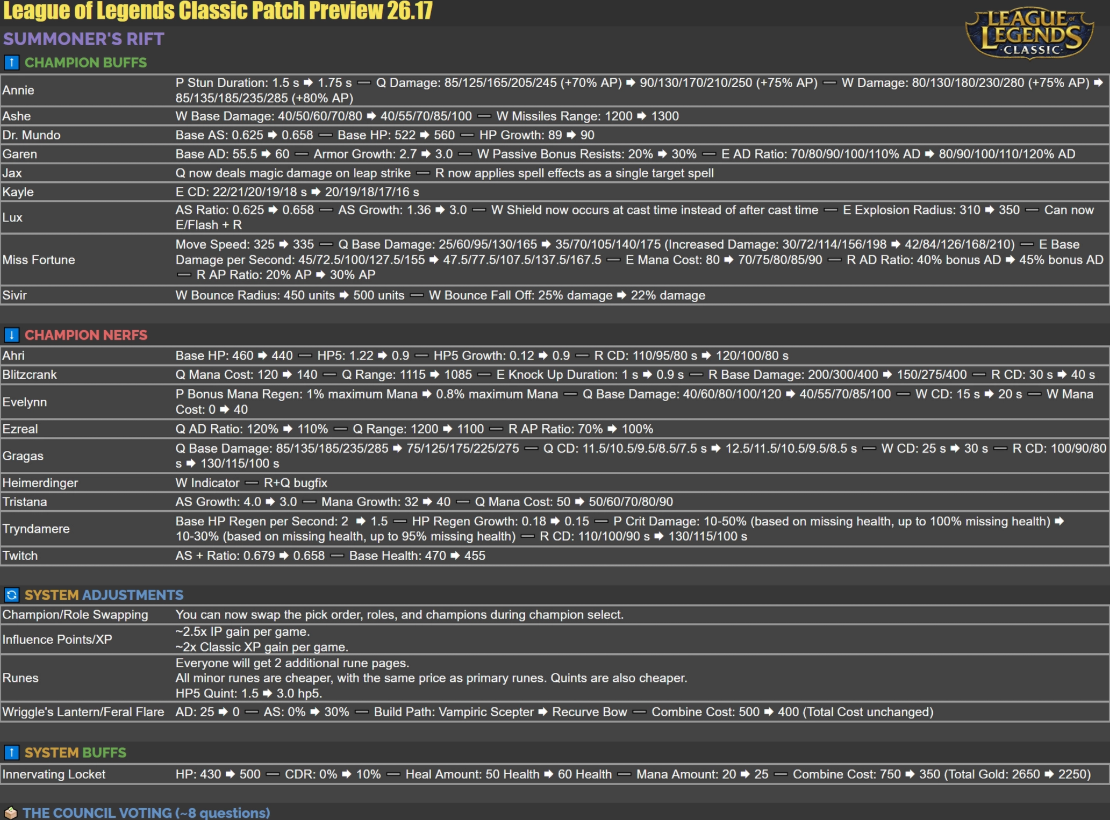
Task: Click the down-arrow icon beside Champion Nerfs
Action: click(11, 335)
